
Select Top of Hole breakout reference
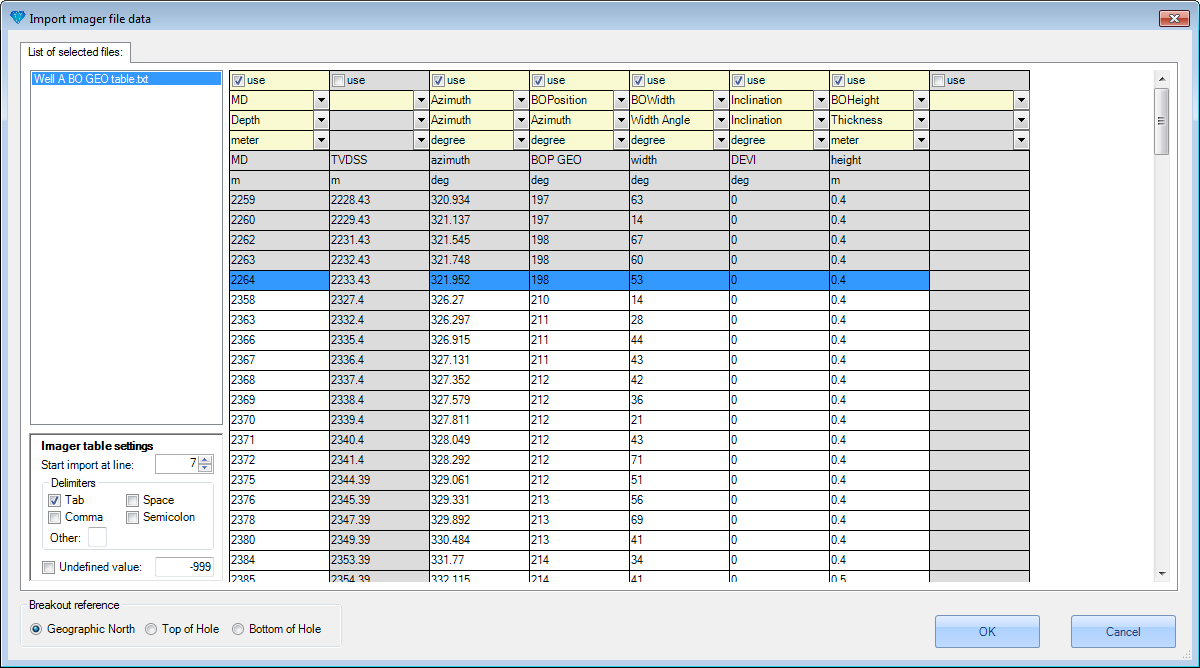pyautogui.click(x=152, y=629)
